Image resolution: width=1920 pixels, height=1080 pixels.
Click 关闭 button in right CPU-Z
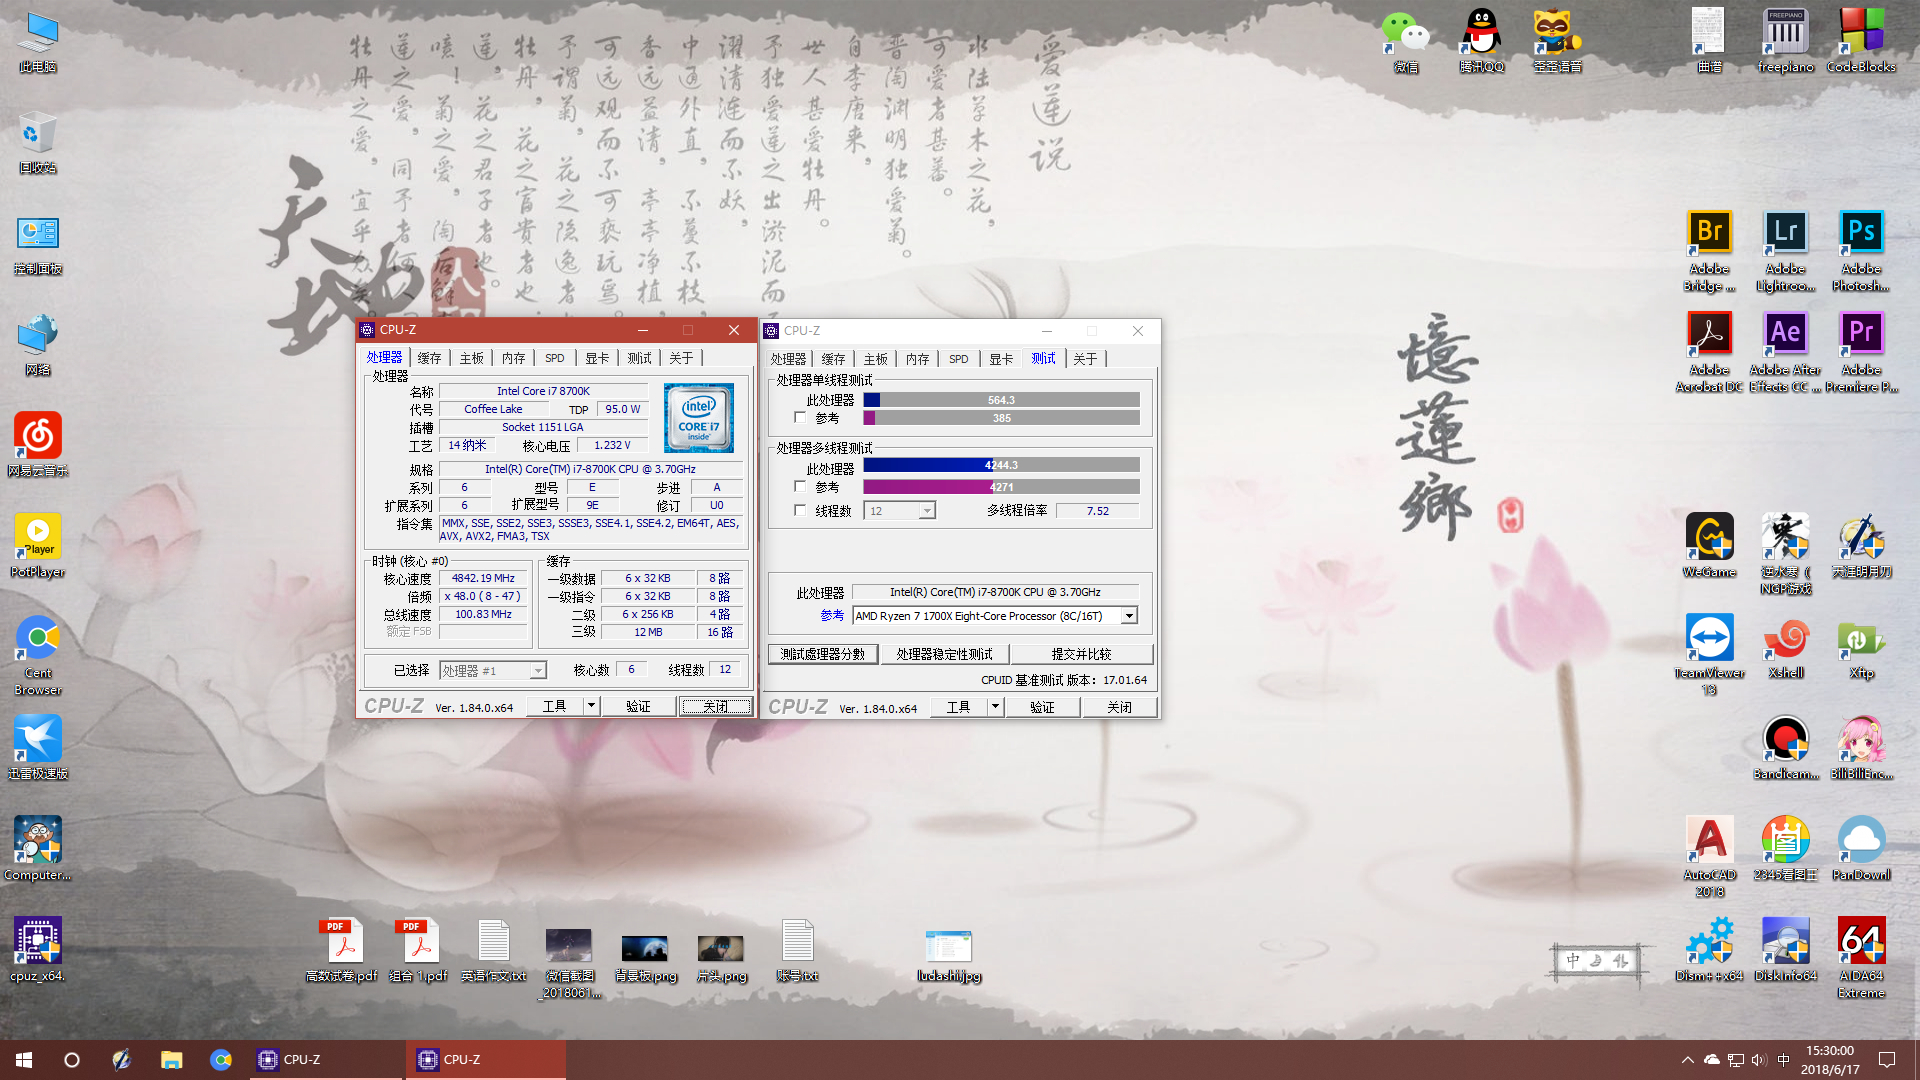(1119, 707)
